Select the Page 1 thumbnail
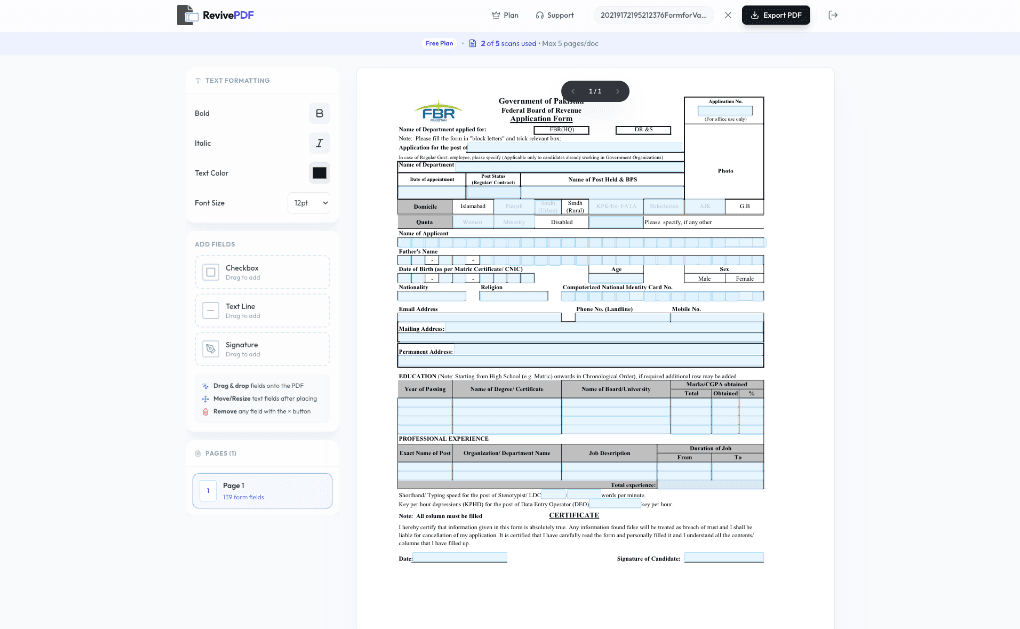 [x=262, y=491]
